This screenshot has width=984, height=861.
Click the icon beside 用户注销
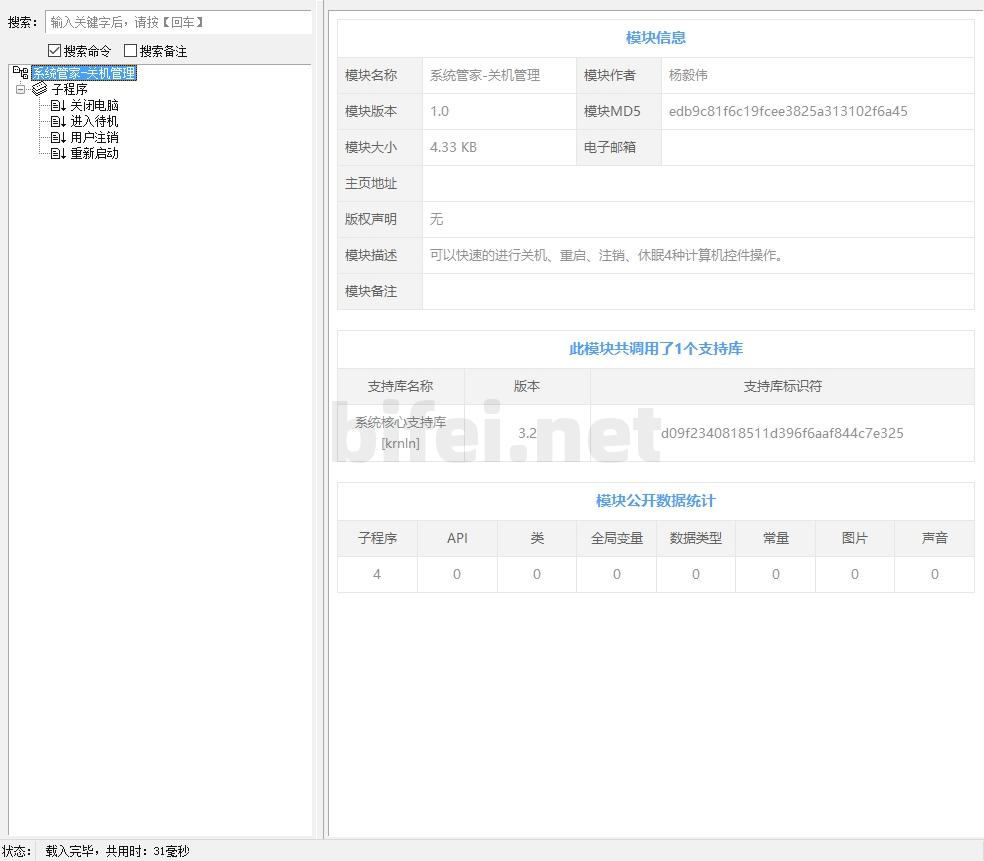(58, 137)
